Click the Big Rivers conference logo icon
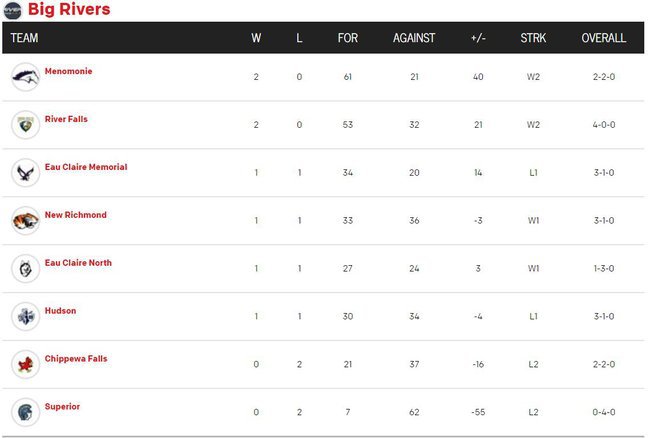The height and width of the screenshot is (438, 650). click(12, 10)
